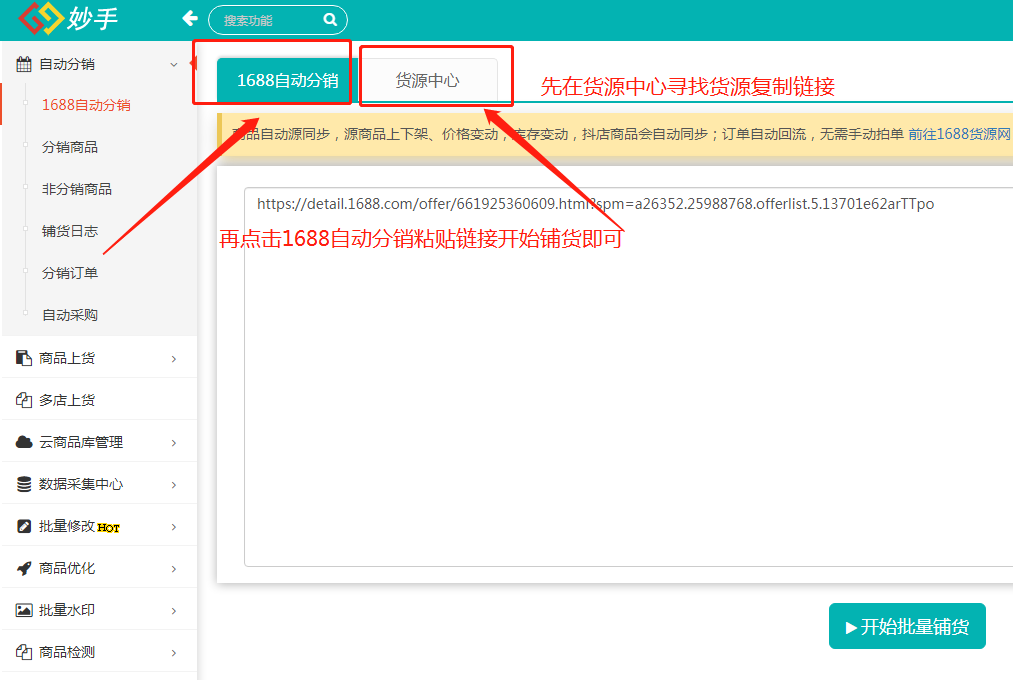Image resolution: width=1013 pixels, height=680 pixels.
Task: Open 1688自动分销 in the sidebar
Action: [86, 105]
